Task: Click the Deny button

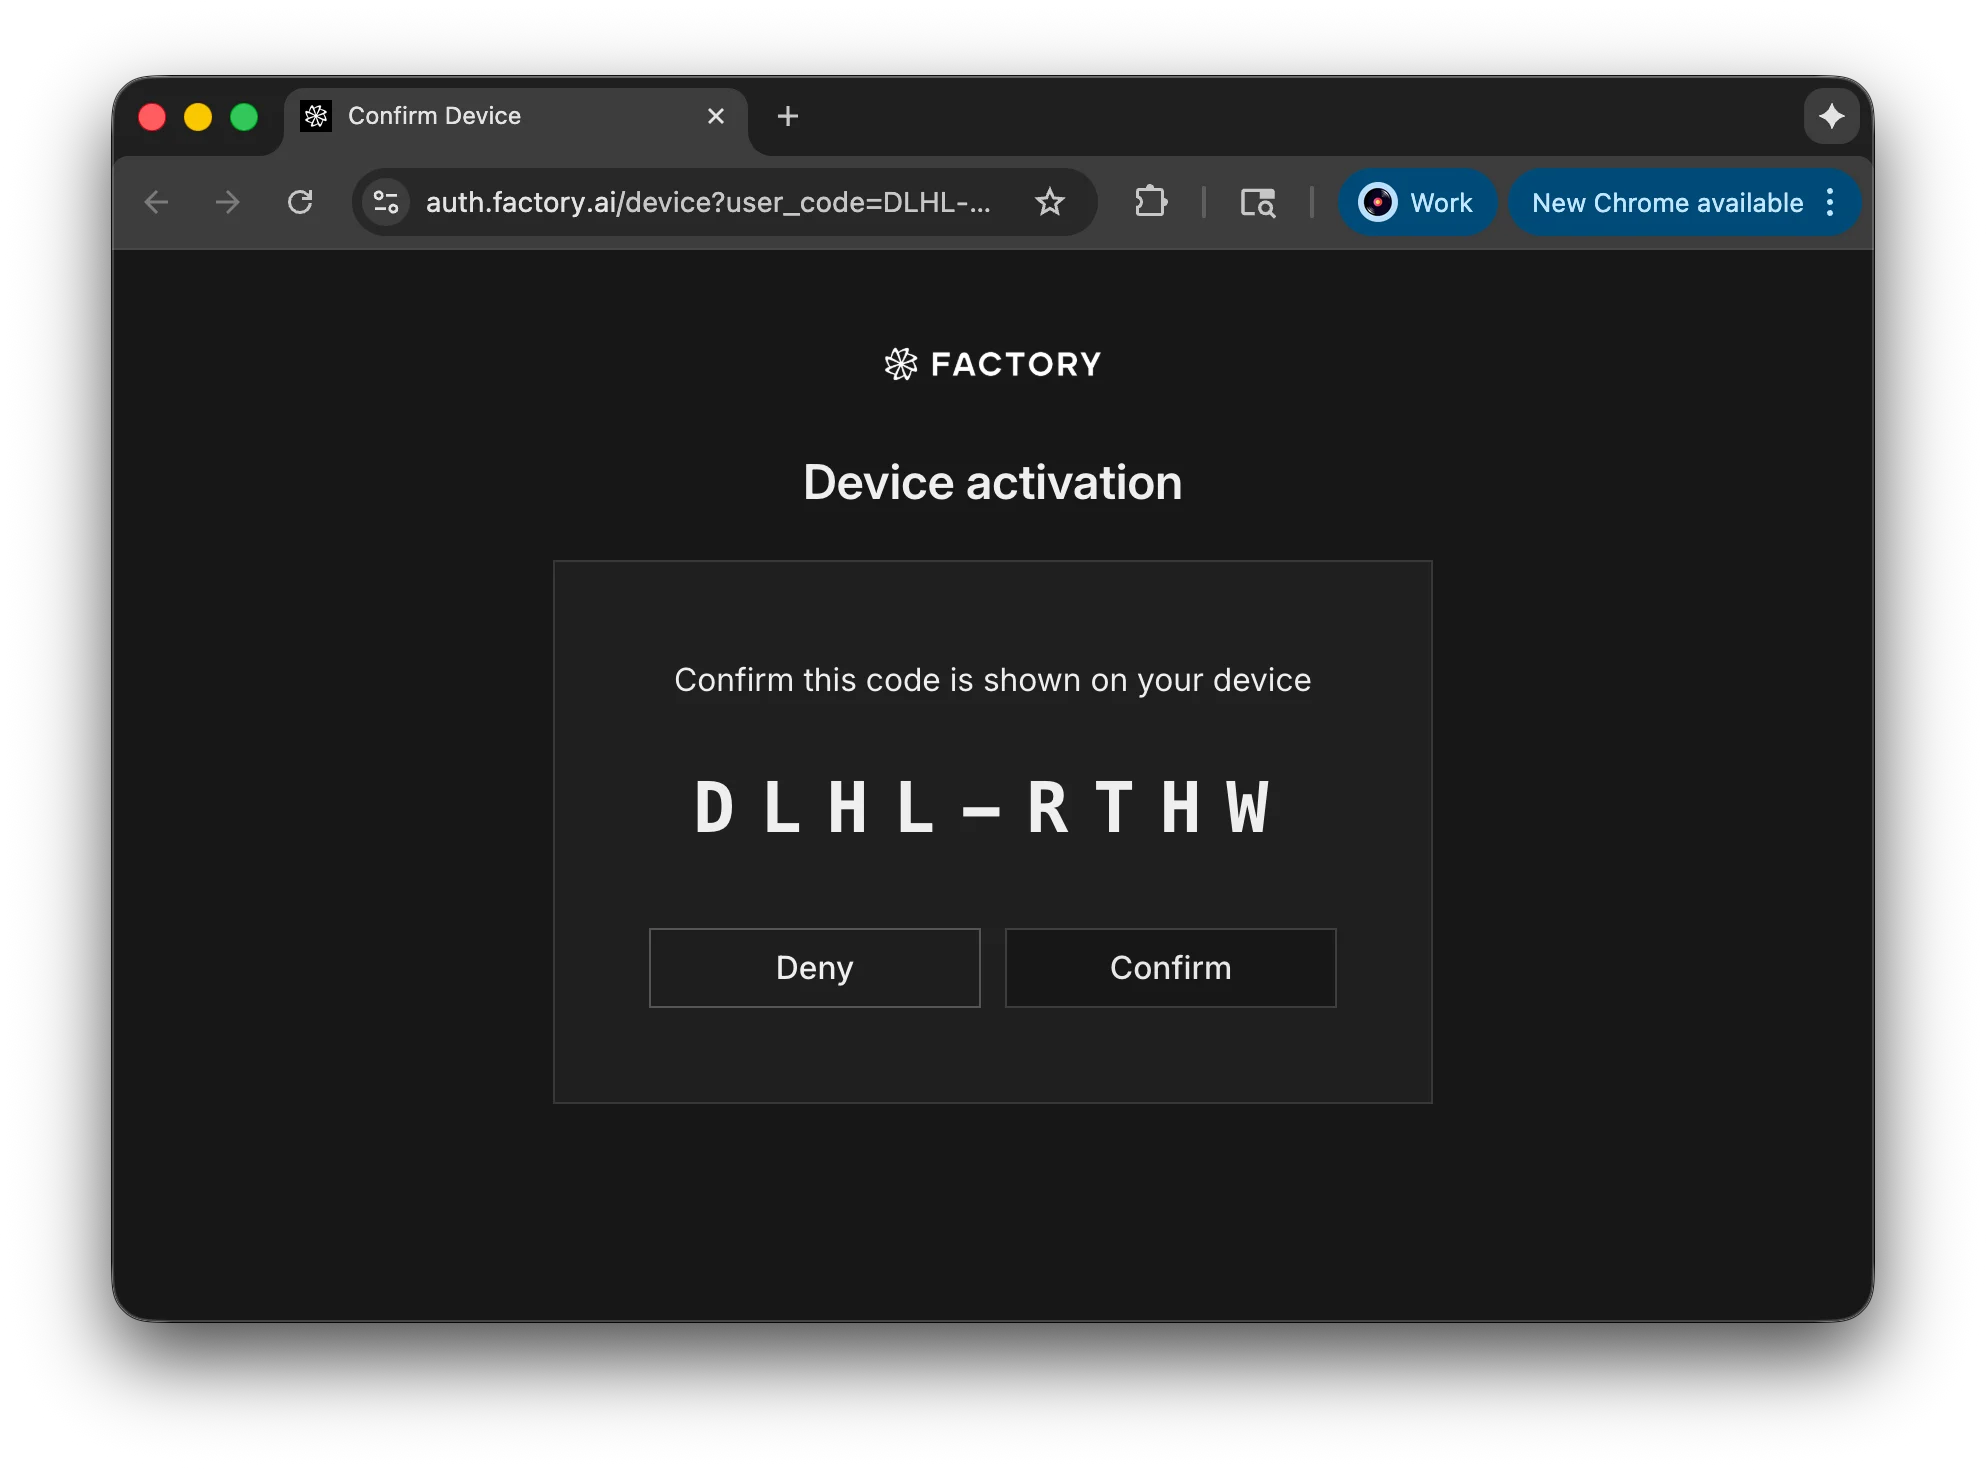Action: click(x=814, y=967)
